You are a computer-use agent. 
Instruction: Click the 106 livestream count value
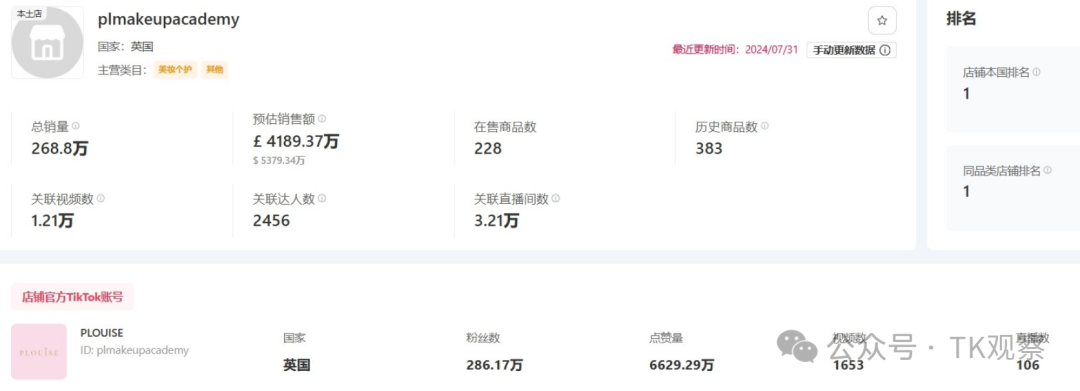click(1028, 366)
